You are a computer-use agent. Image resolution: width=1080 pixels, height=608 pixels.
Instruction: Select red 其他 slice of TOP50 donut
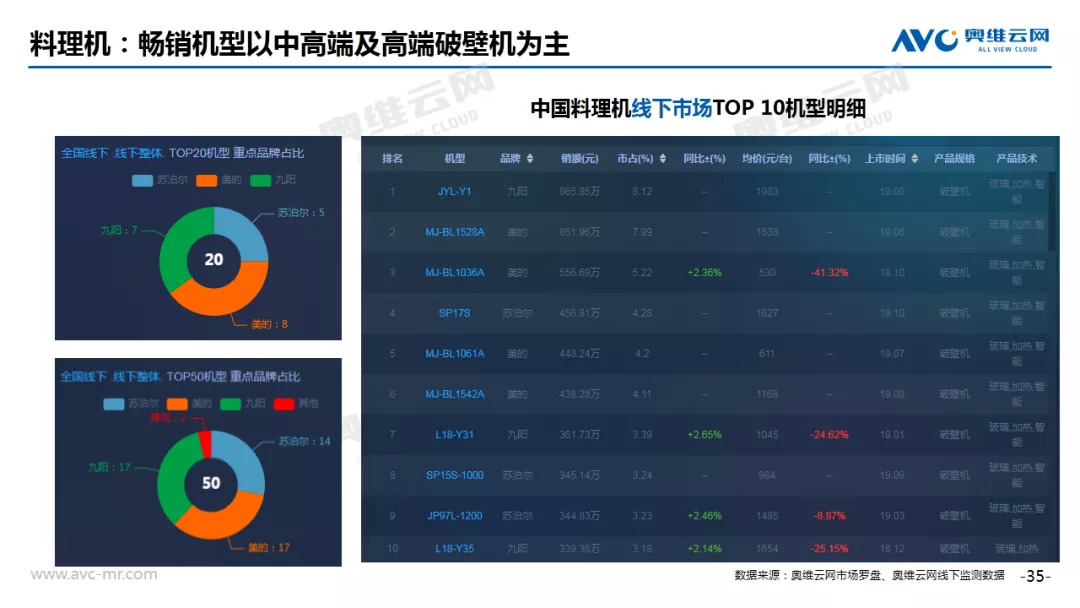click(205, 444)
